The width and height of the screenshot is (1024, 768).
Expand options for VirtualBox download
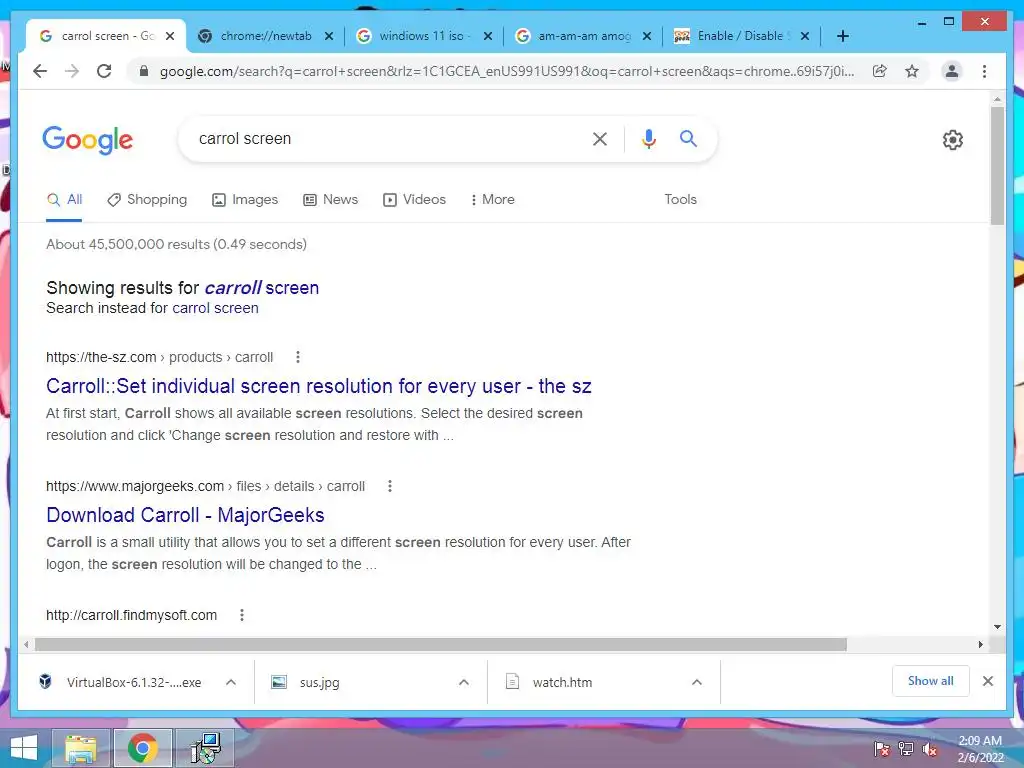pyautogui.click(x=231, y=682)
